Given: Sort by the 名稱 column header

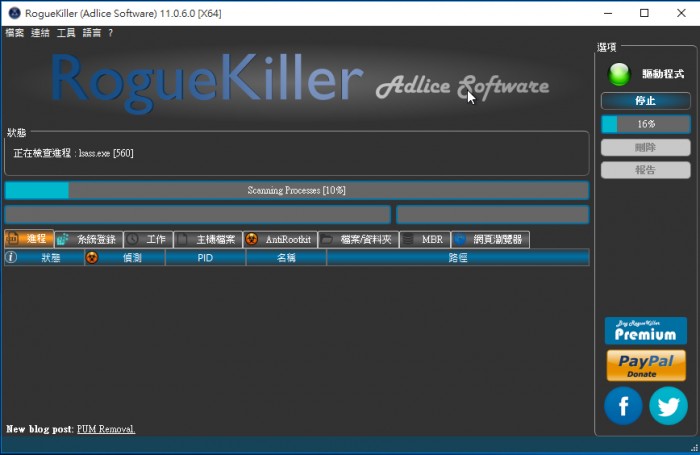Looking at the screenshot, I should [286, 258].
